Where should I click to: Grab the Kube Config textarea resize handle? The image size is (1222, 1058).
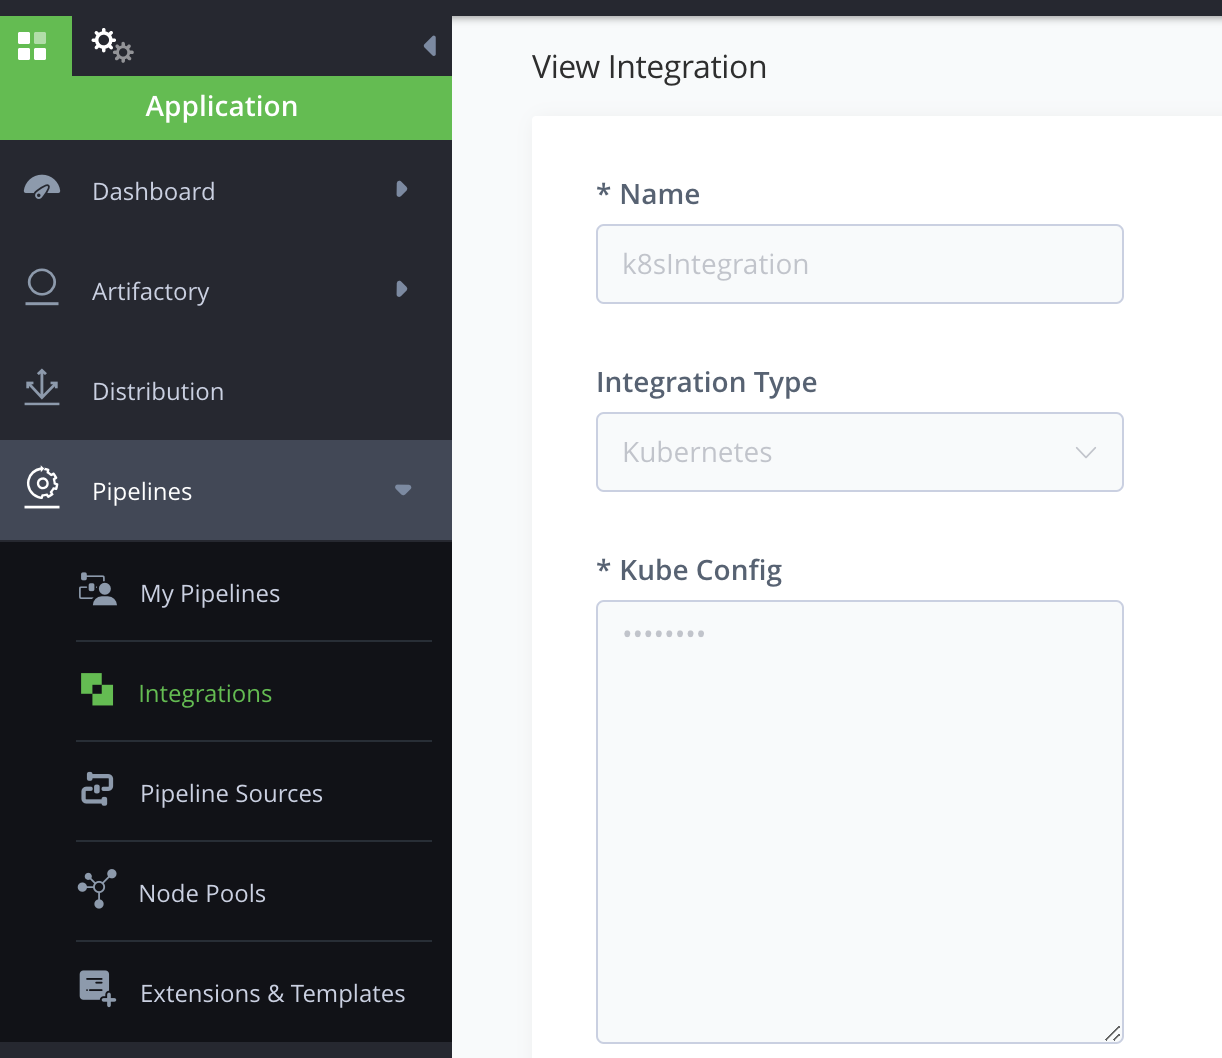point(1112,1033)
